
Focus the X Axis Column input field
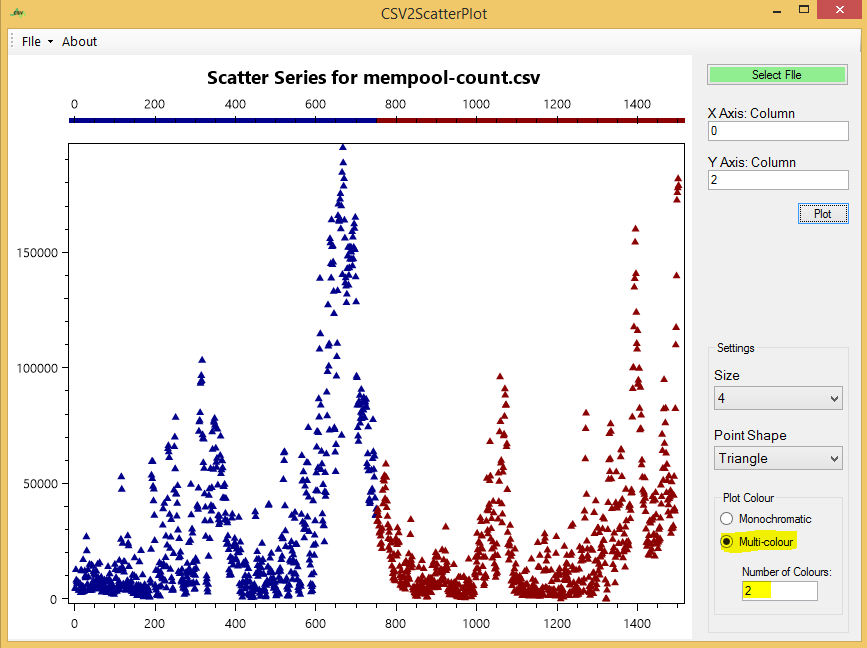(x=778, y=131)
